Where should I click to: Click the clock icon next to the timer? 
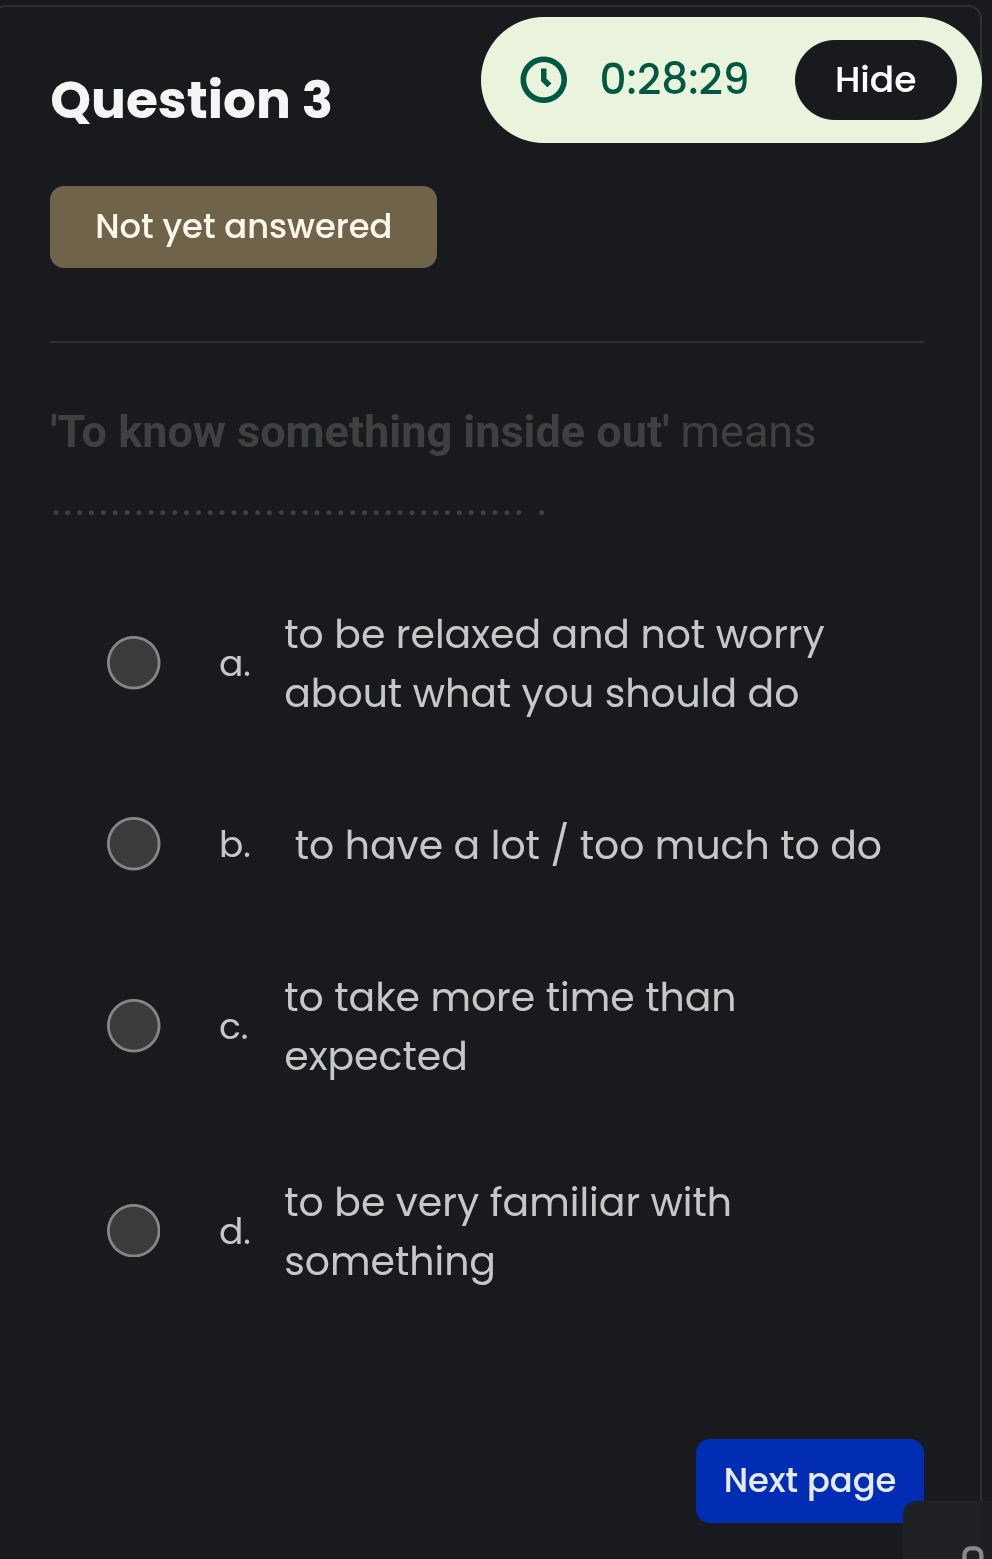[x=541, y=79]
